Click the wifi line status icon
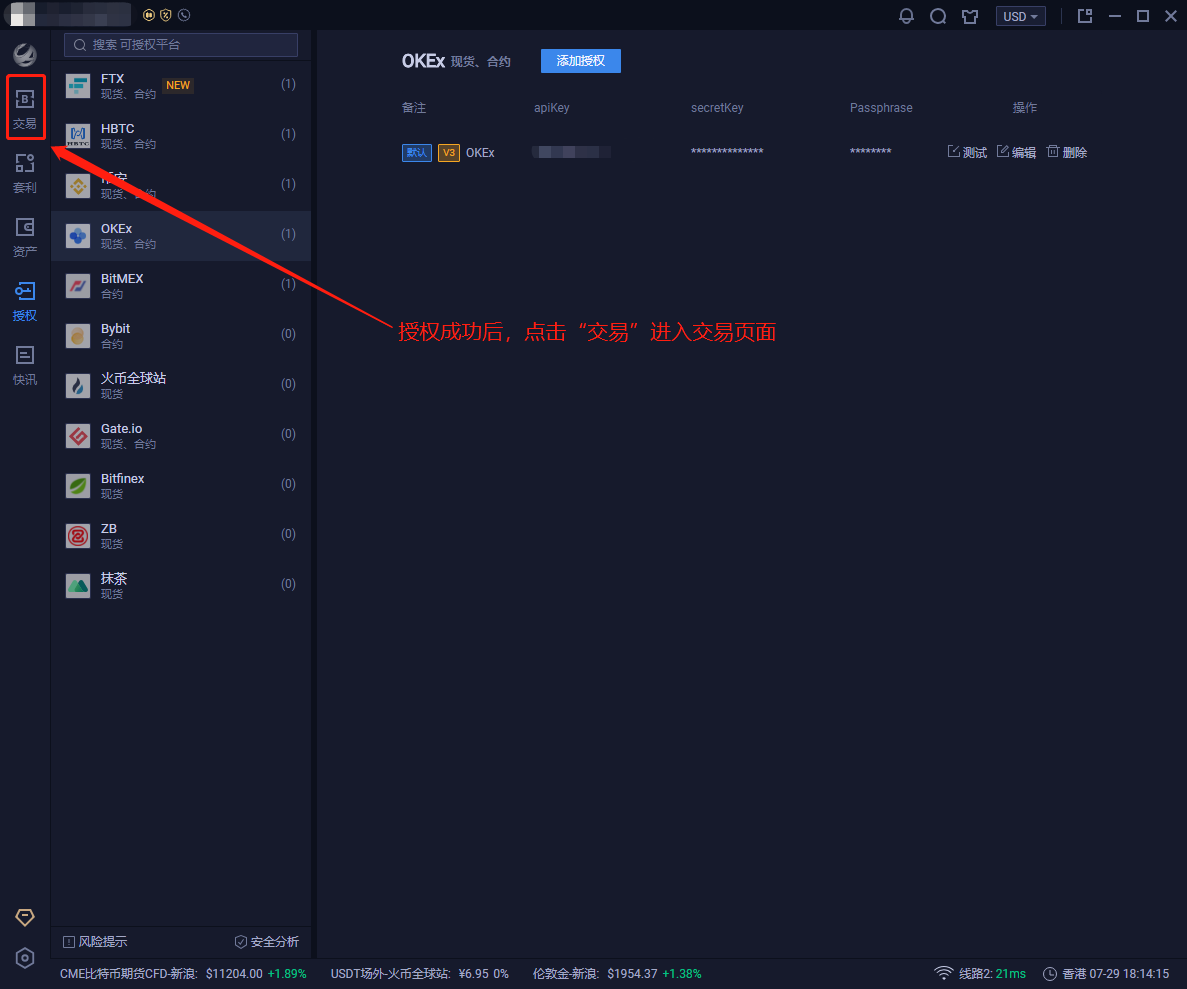Image resolution: width=1187 pixels, height=989 pixels. 943,973
